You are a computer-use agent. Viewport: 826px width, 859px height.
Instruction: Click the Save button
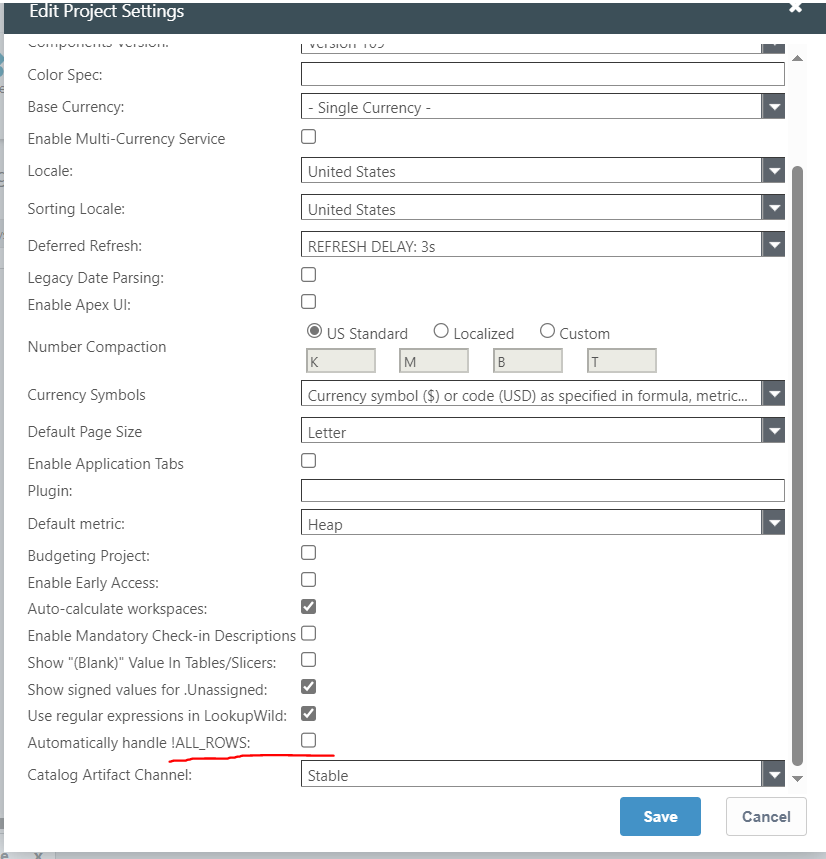click(660, 816)
